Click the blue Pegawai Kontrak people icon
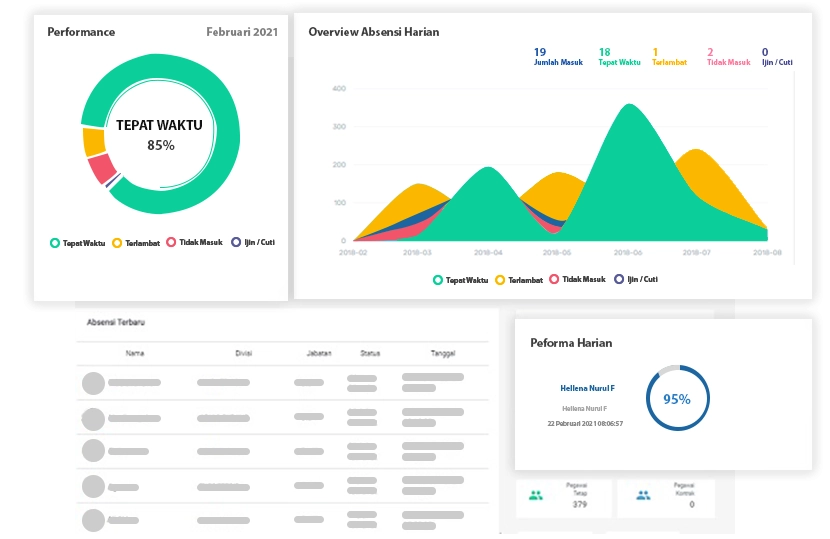This screenshot has width=830, height=539. [643, 494]
